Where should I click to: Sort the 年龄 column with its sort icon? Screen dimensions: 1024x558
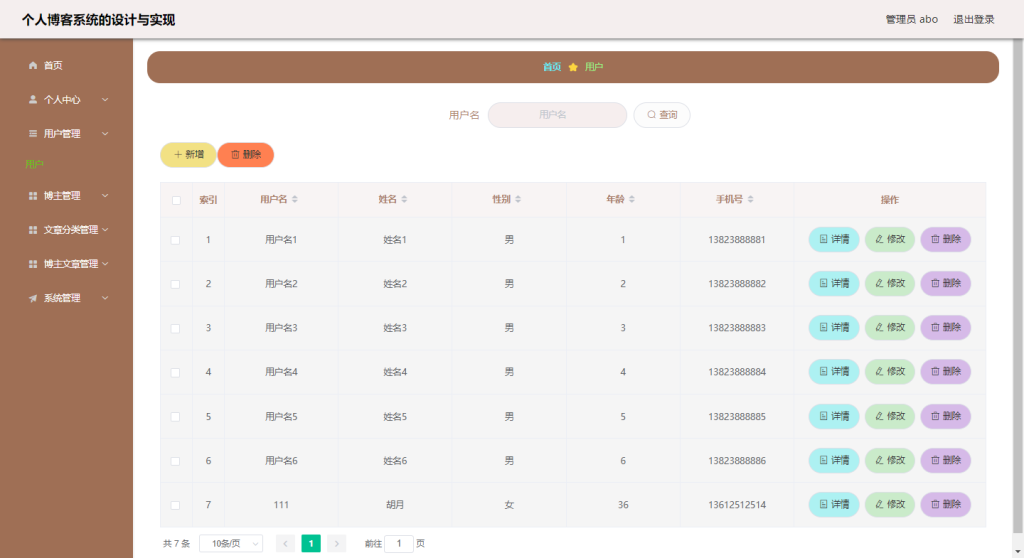[x=632, y=199]
